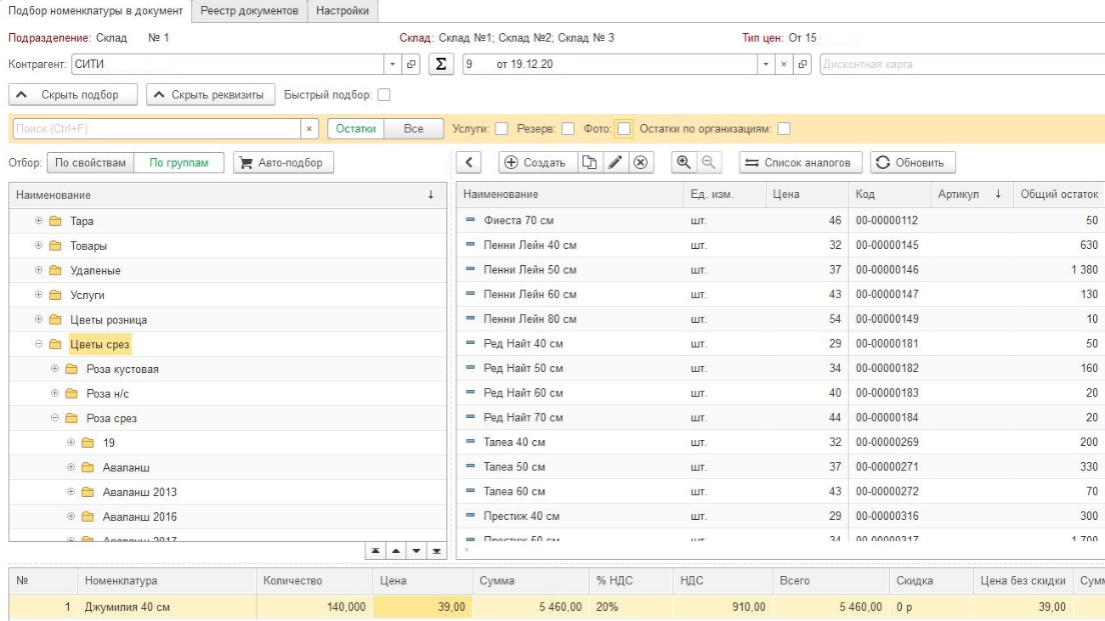Toggle the Услуги checkbox
1105x621 pixels.
click(502, 129)
